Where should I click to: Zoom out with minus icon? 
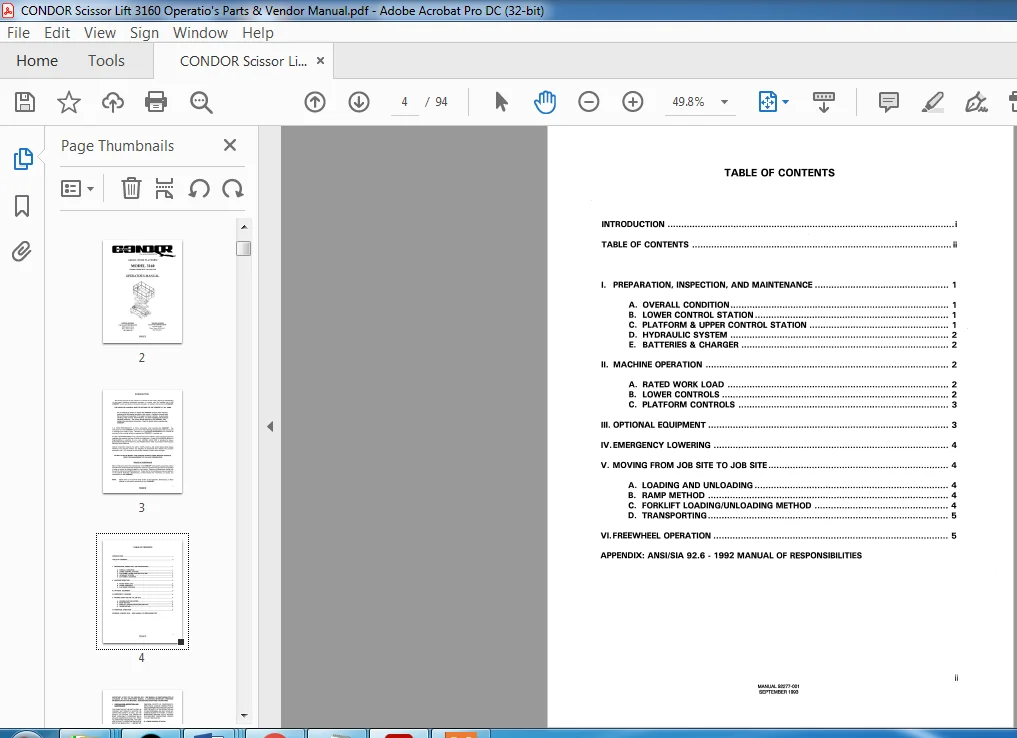click(589, 102)
